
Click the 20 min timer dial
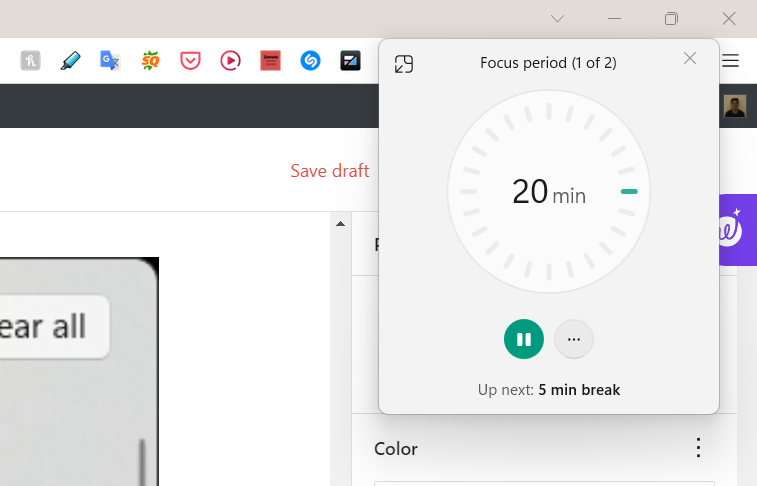549,192
